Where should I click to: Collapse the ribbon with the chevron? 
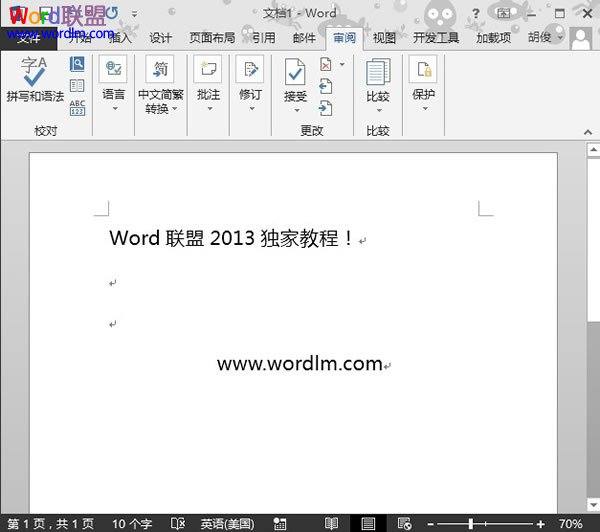tap(588, 132)
